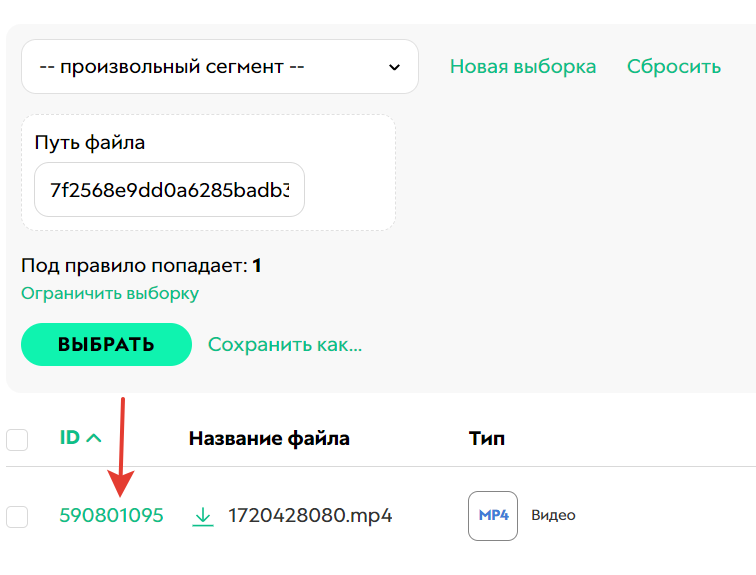Image resolution: width=756 pixels, height=575 pixels.
Task: Click the Название файла column header
Action: point(269,439)
